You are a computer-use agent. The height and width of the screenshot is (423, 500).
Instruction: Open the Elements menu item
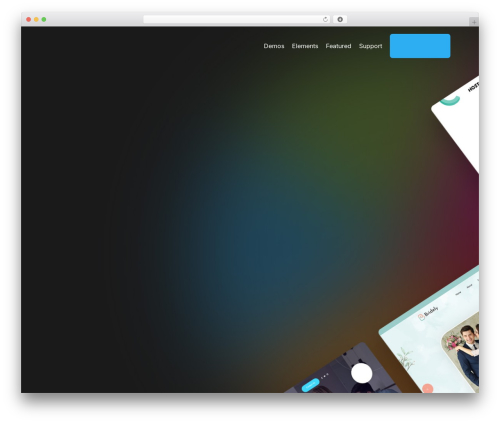[305, 46]
